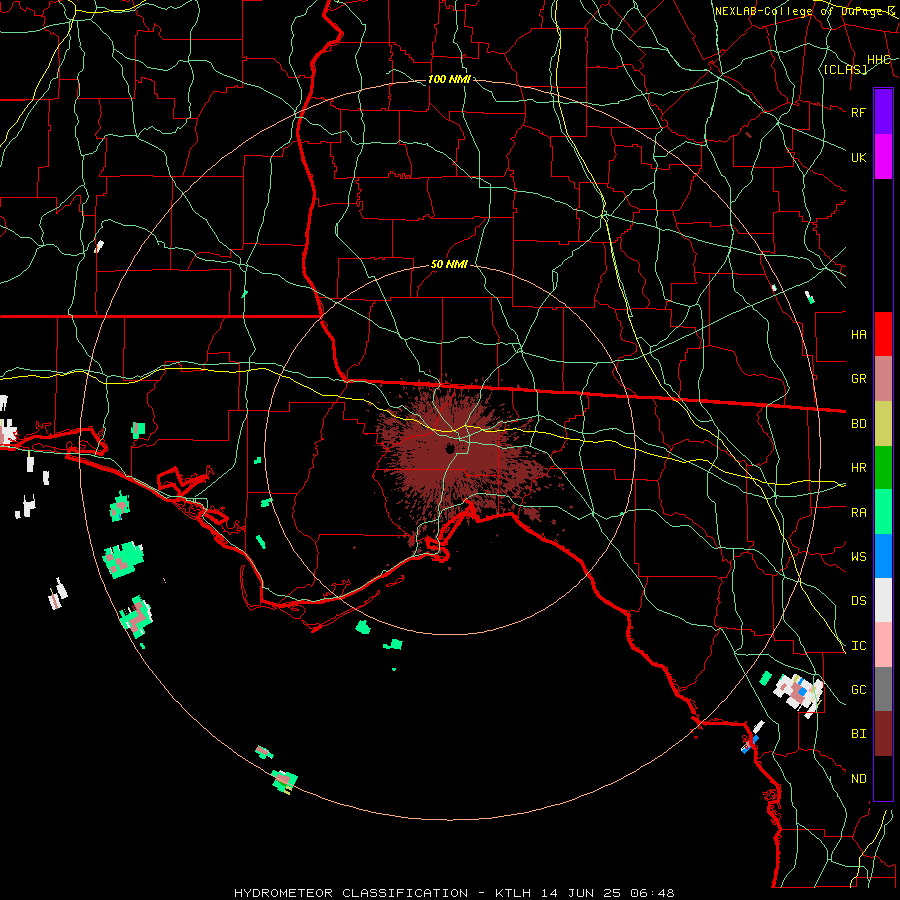Select the light pink IC legend swatch
Viewport: 900px width, 900px height.
(883, 645)
